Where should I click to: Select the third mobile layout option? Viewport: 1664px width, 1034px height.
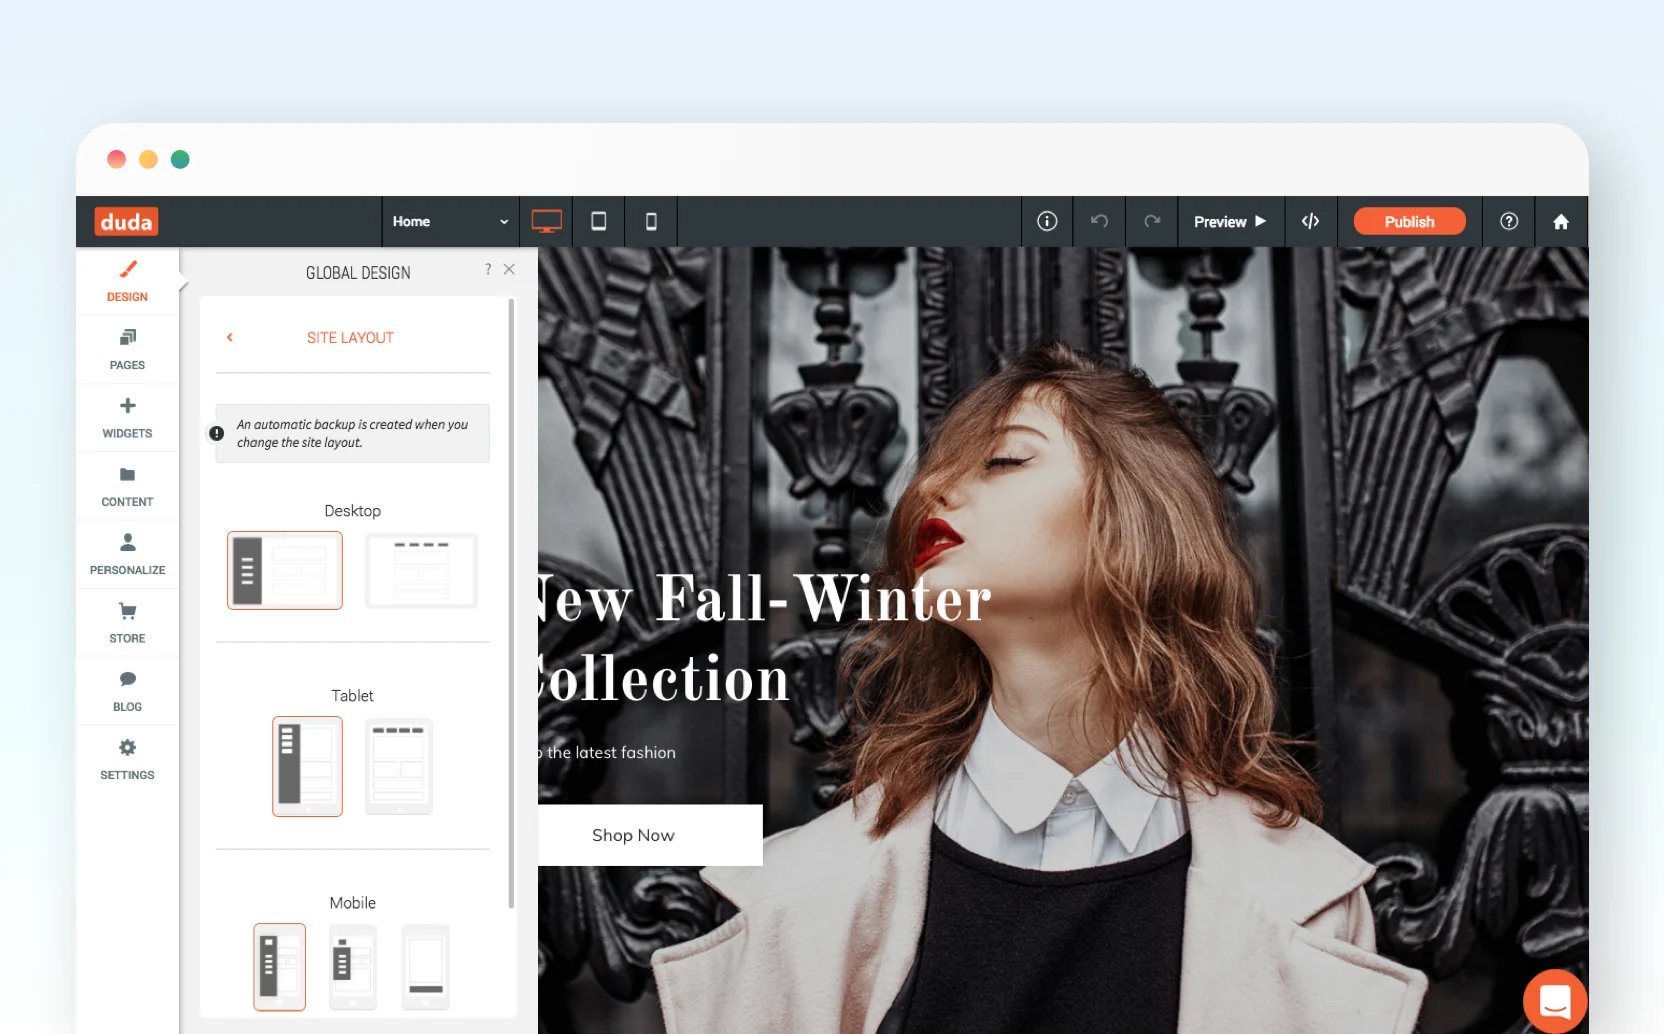[425, 966]
